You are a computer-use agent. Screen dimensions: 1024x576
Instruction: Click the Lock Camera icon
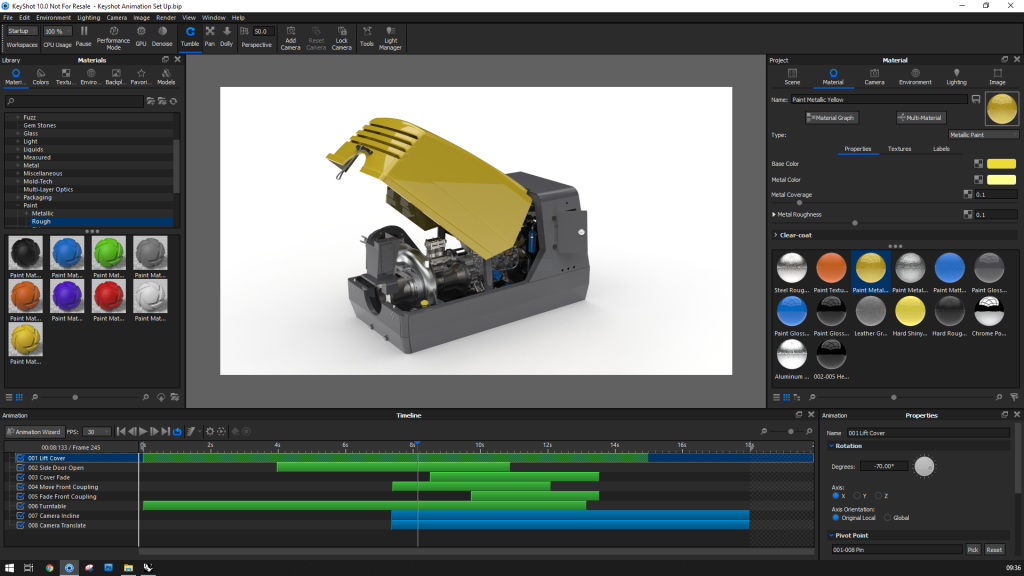pyautogui.click(x=342, y=39)
